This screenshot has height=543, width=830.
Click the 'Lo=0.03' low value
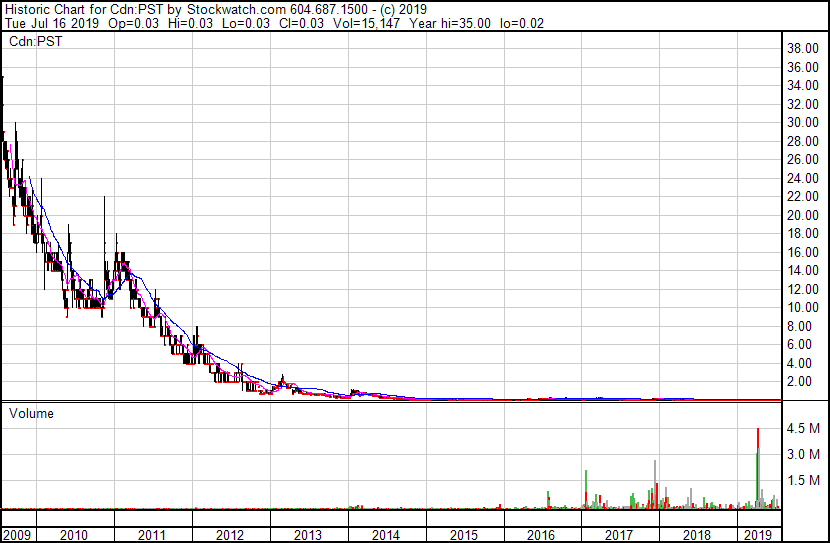[245, 23]
